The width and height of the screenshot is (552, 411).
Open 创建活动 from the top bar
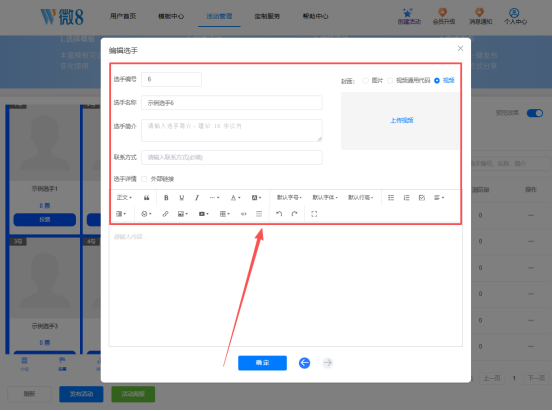tap(409, 17)
